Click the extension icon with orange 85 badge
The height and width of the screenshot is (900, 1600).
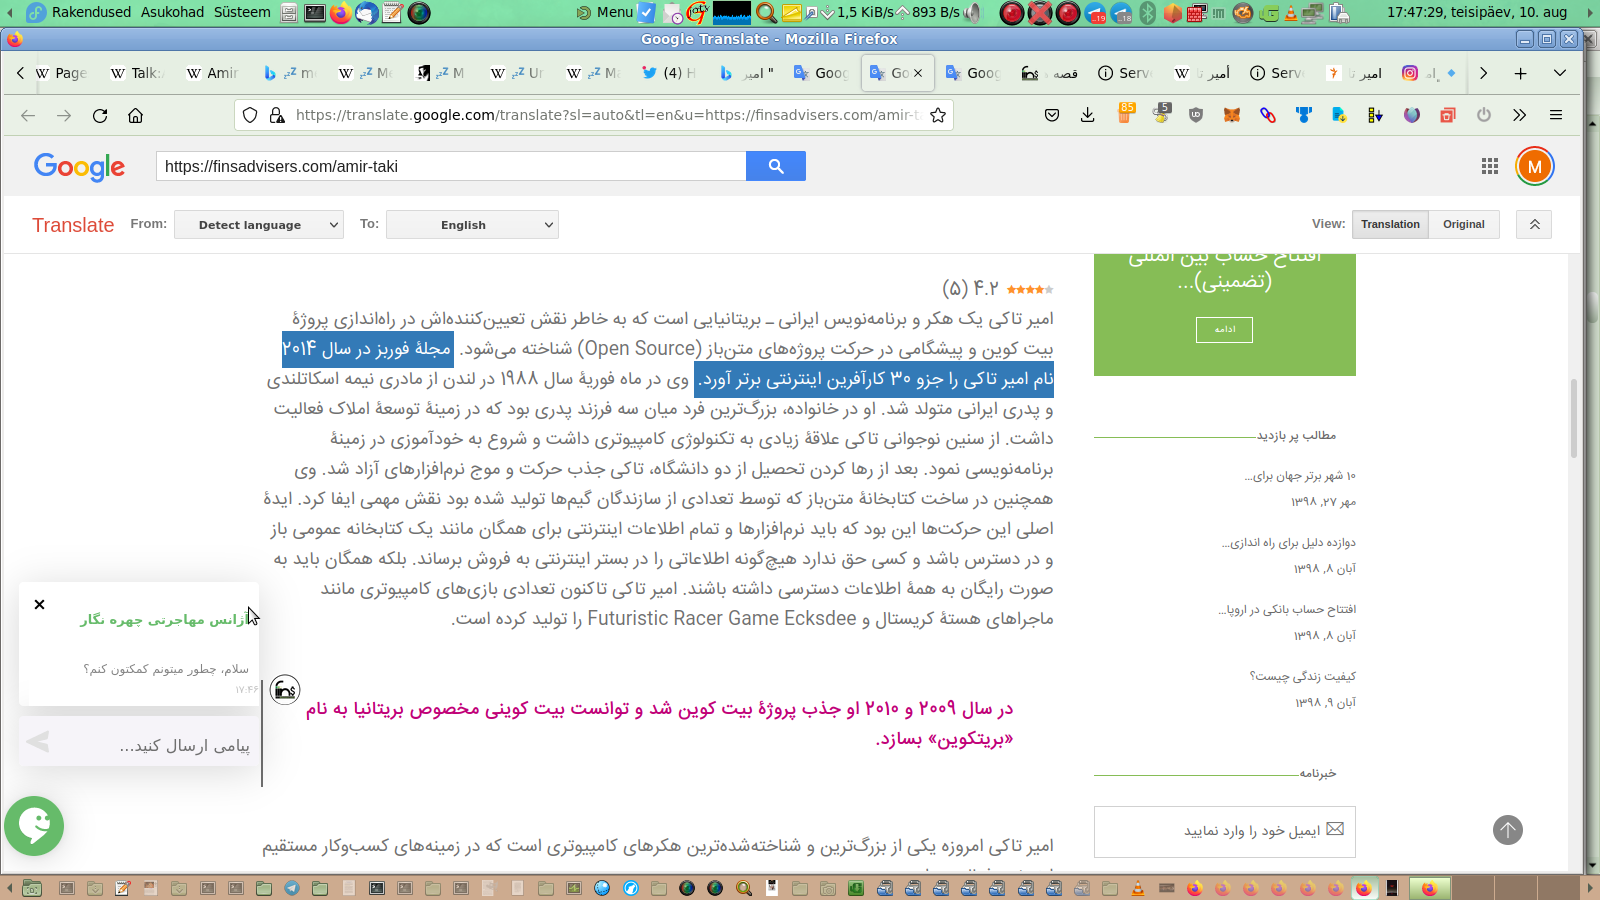[x=1126, y=113]
